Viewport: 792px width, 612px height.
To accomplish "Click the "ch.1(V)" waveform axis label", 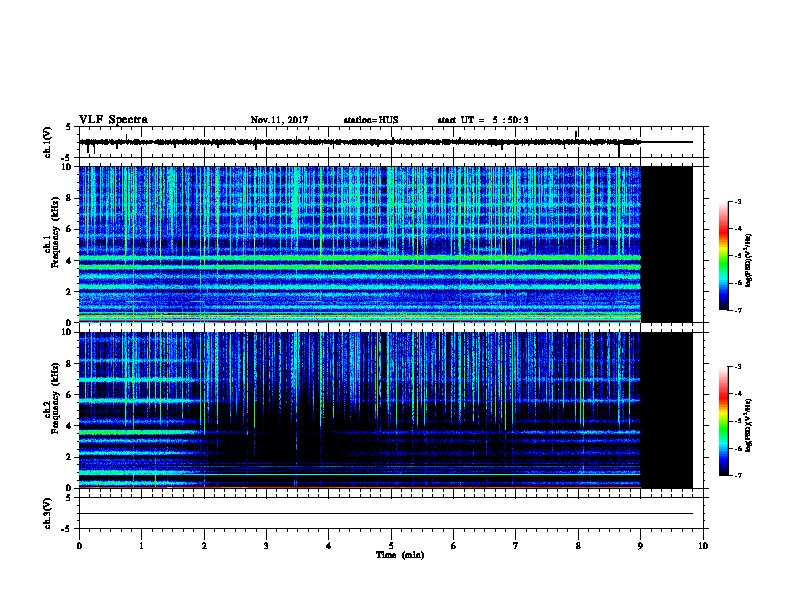I will (48, 142).
